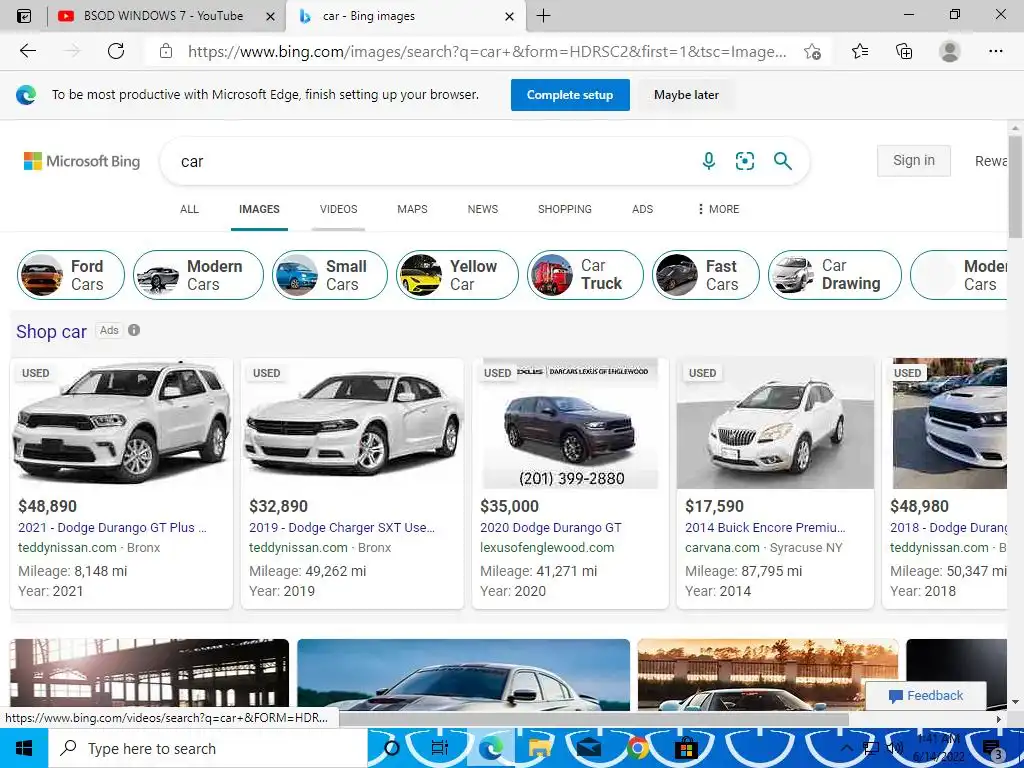The image size is (1024, 768).
Task: Open notification center icon in taskbar
Action: coord(993,749)
